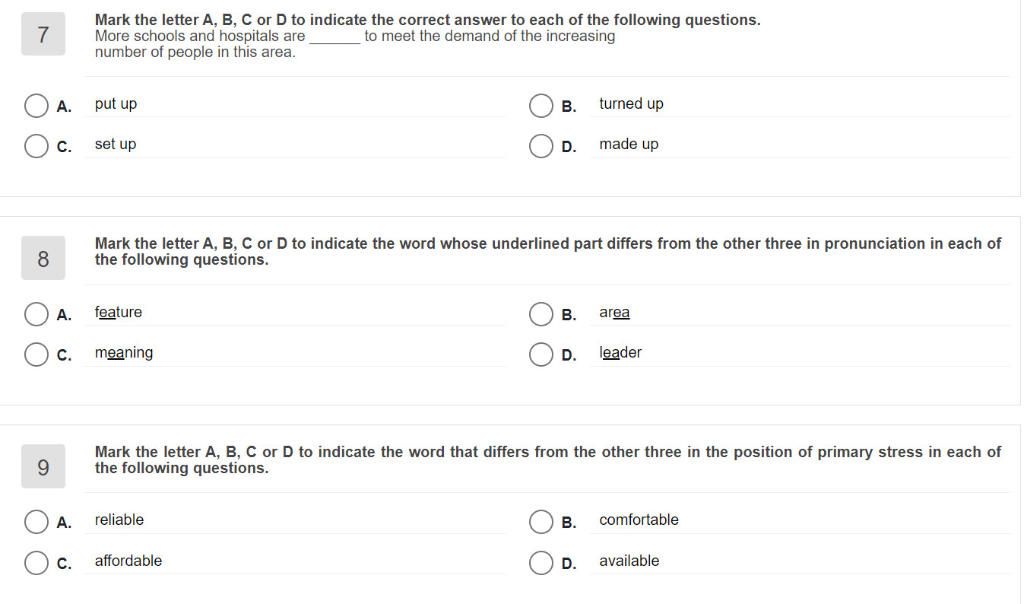The width and height of the screenshot is (1024, 604).
Task: Click the answer text 'affordable'
Action: (128, 561)
